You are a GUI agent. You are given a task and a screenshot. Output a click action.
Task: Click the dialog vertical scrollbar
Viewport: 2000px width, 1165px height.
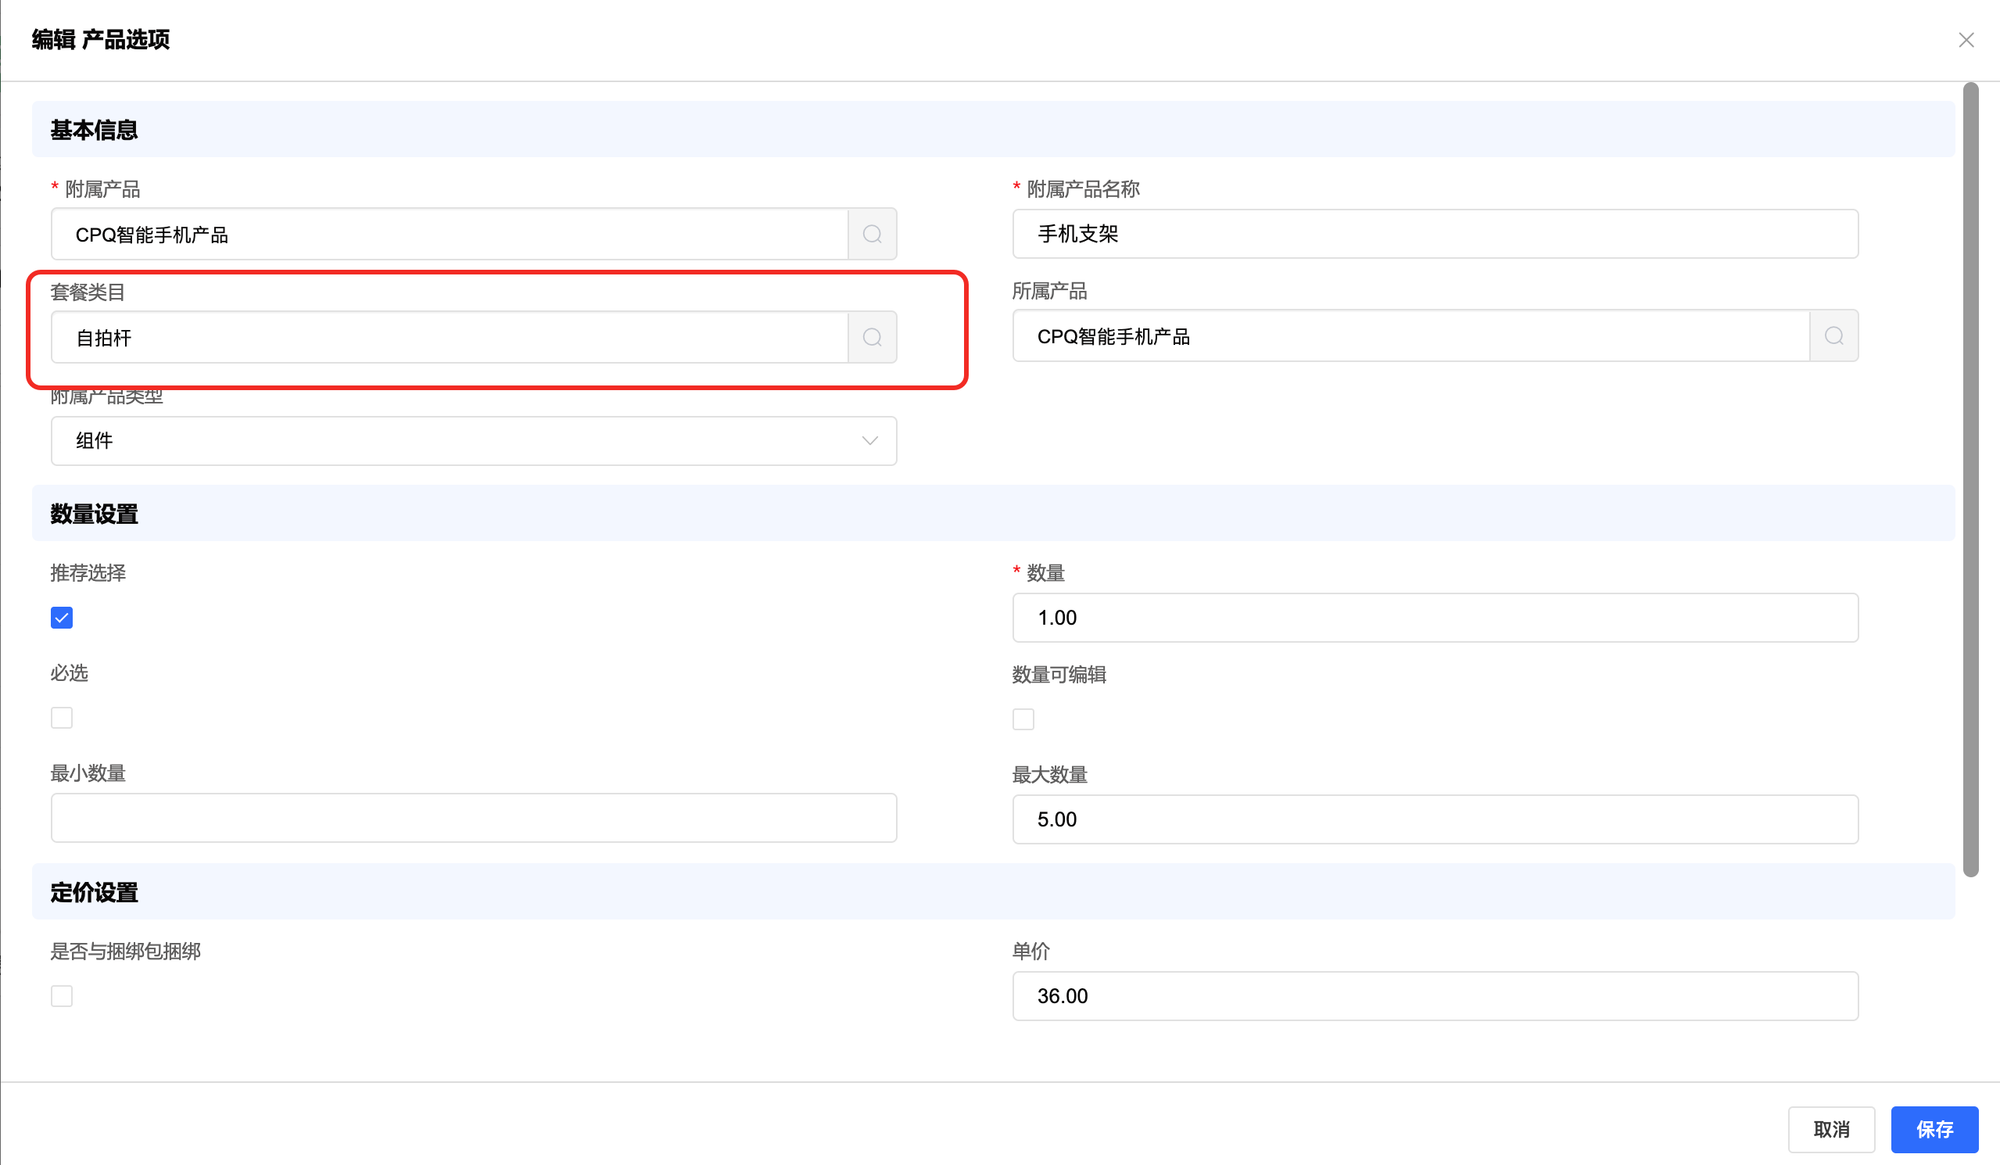pos(1970,480)
